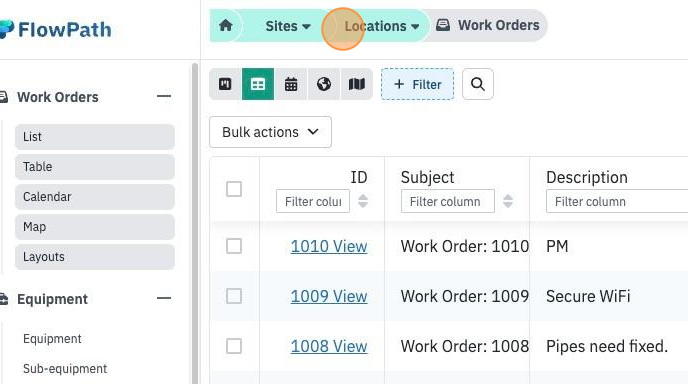Select Layouts in the Work Orders menu

pos(95,257)
